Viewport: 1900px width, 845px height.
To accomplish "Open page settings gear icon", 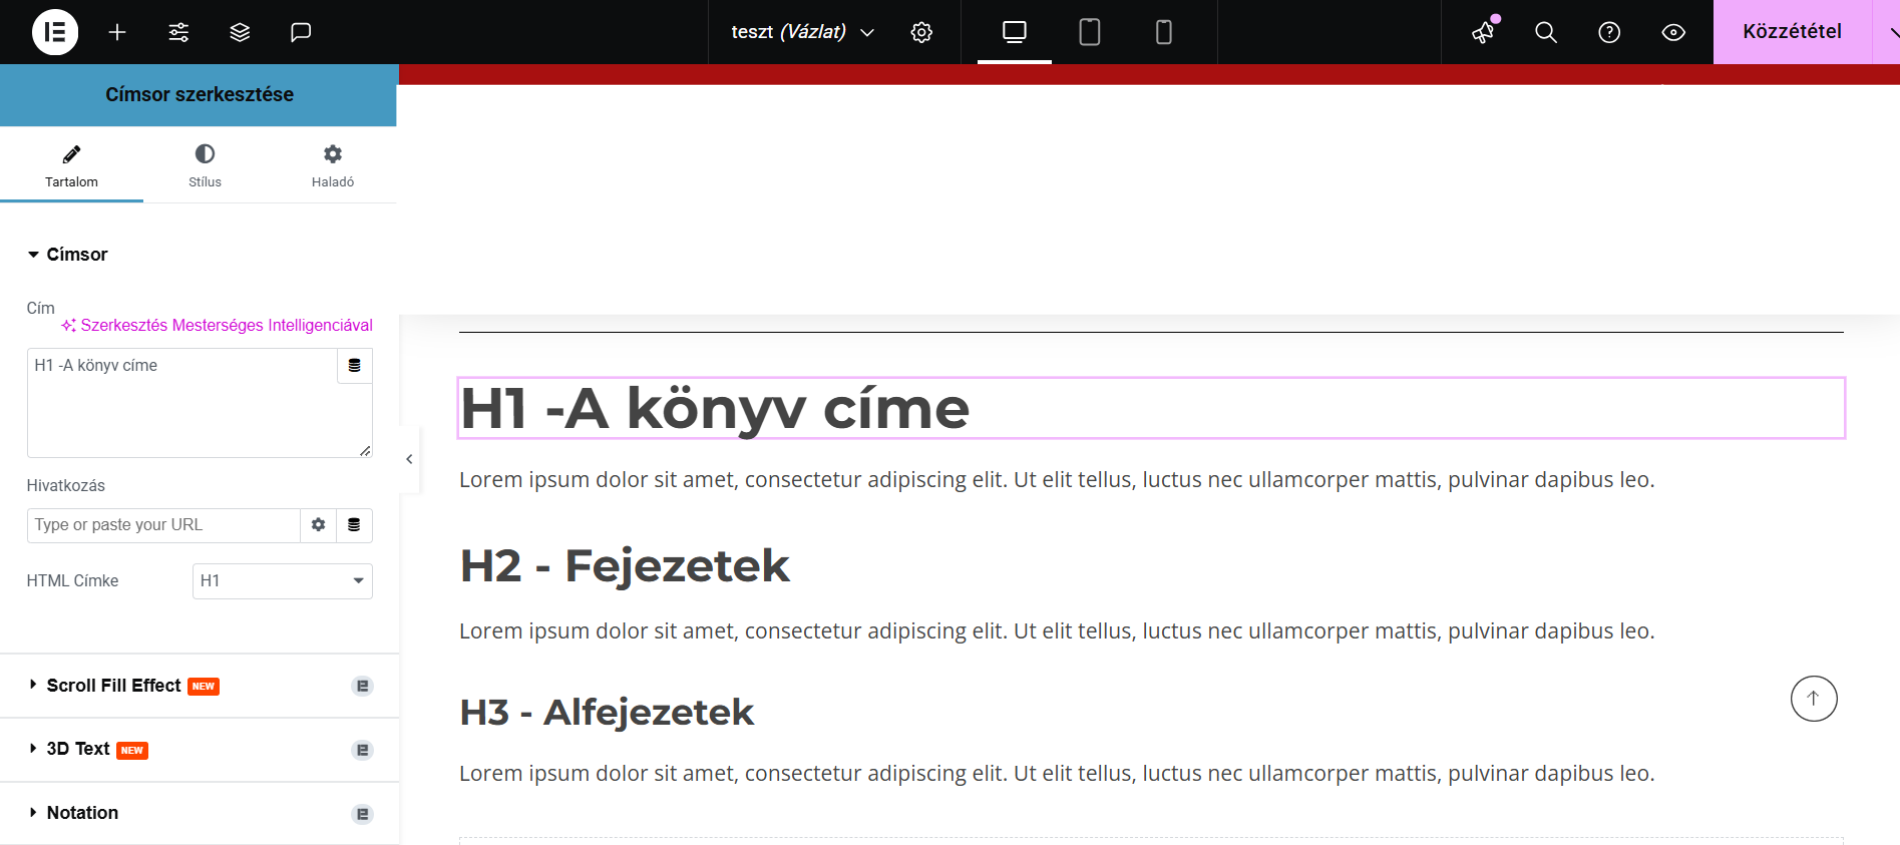I will (x=922, y=32).
